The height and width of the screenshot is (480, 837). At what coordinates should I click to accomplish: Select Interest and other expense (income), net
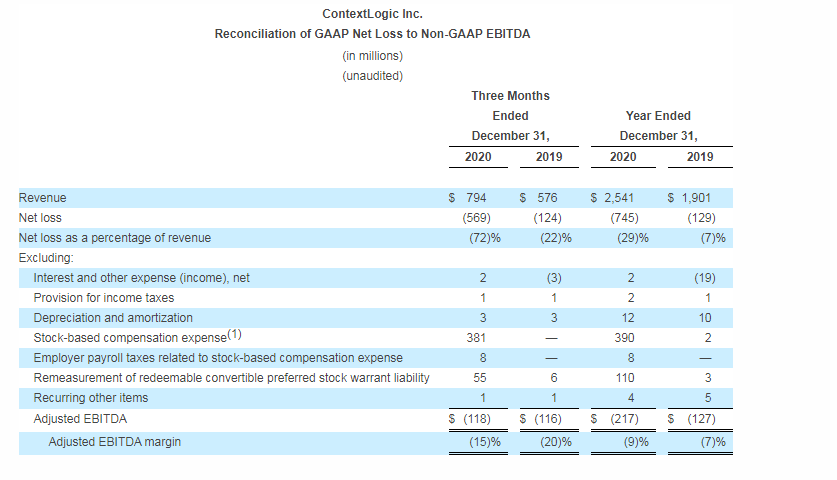pyautogui.click(x=141, y=278)
